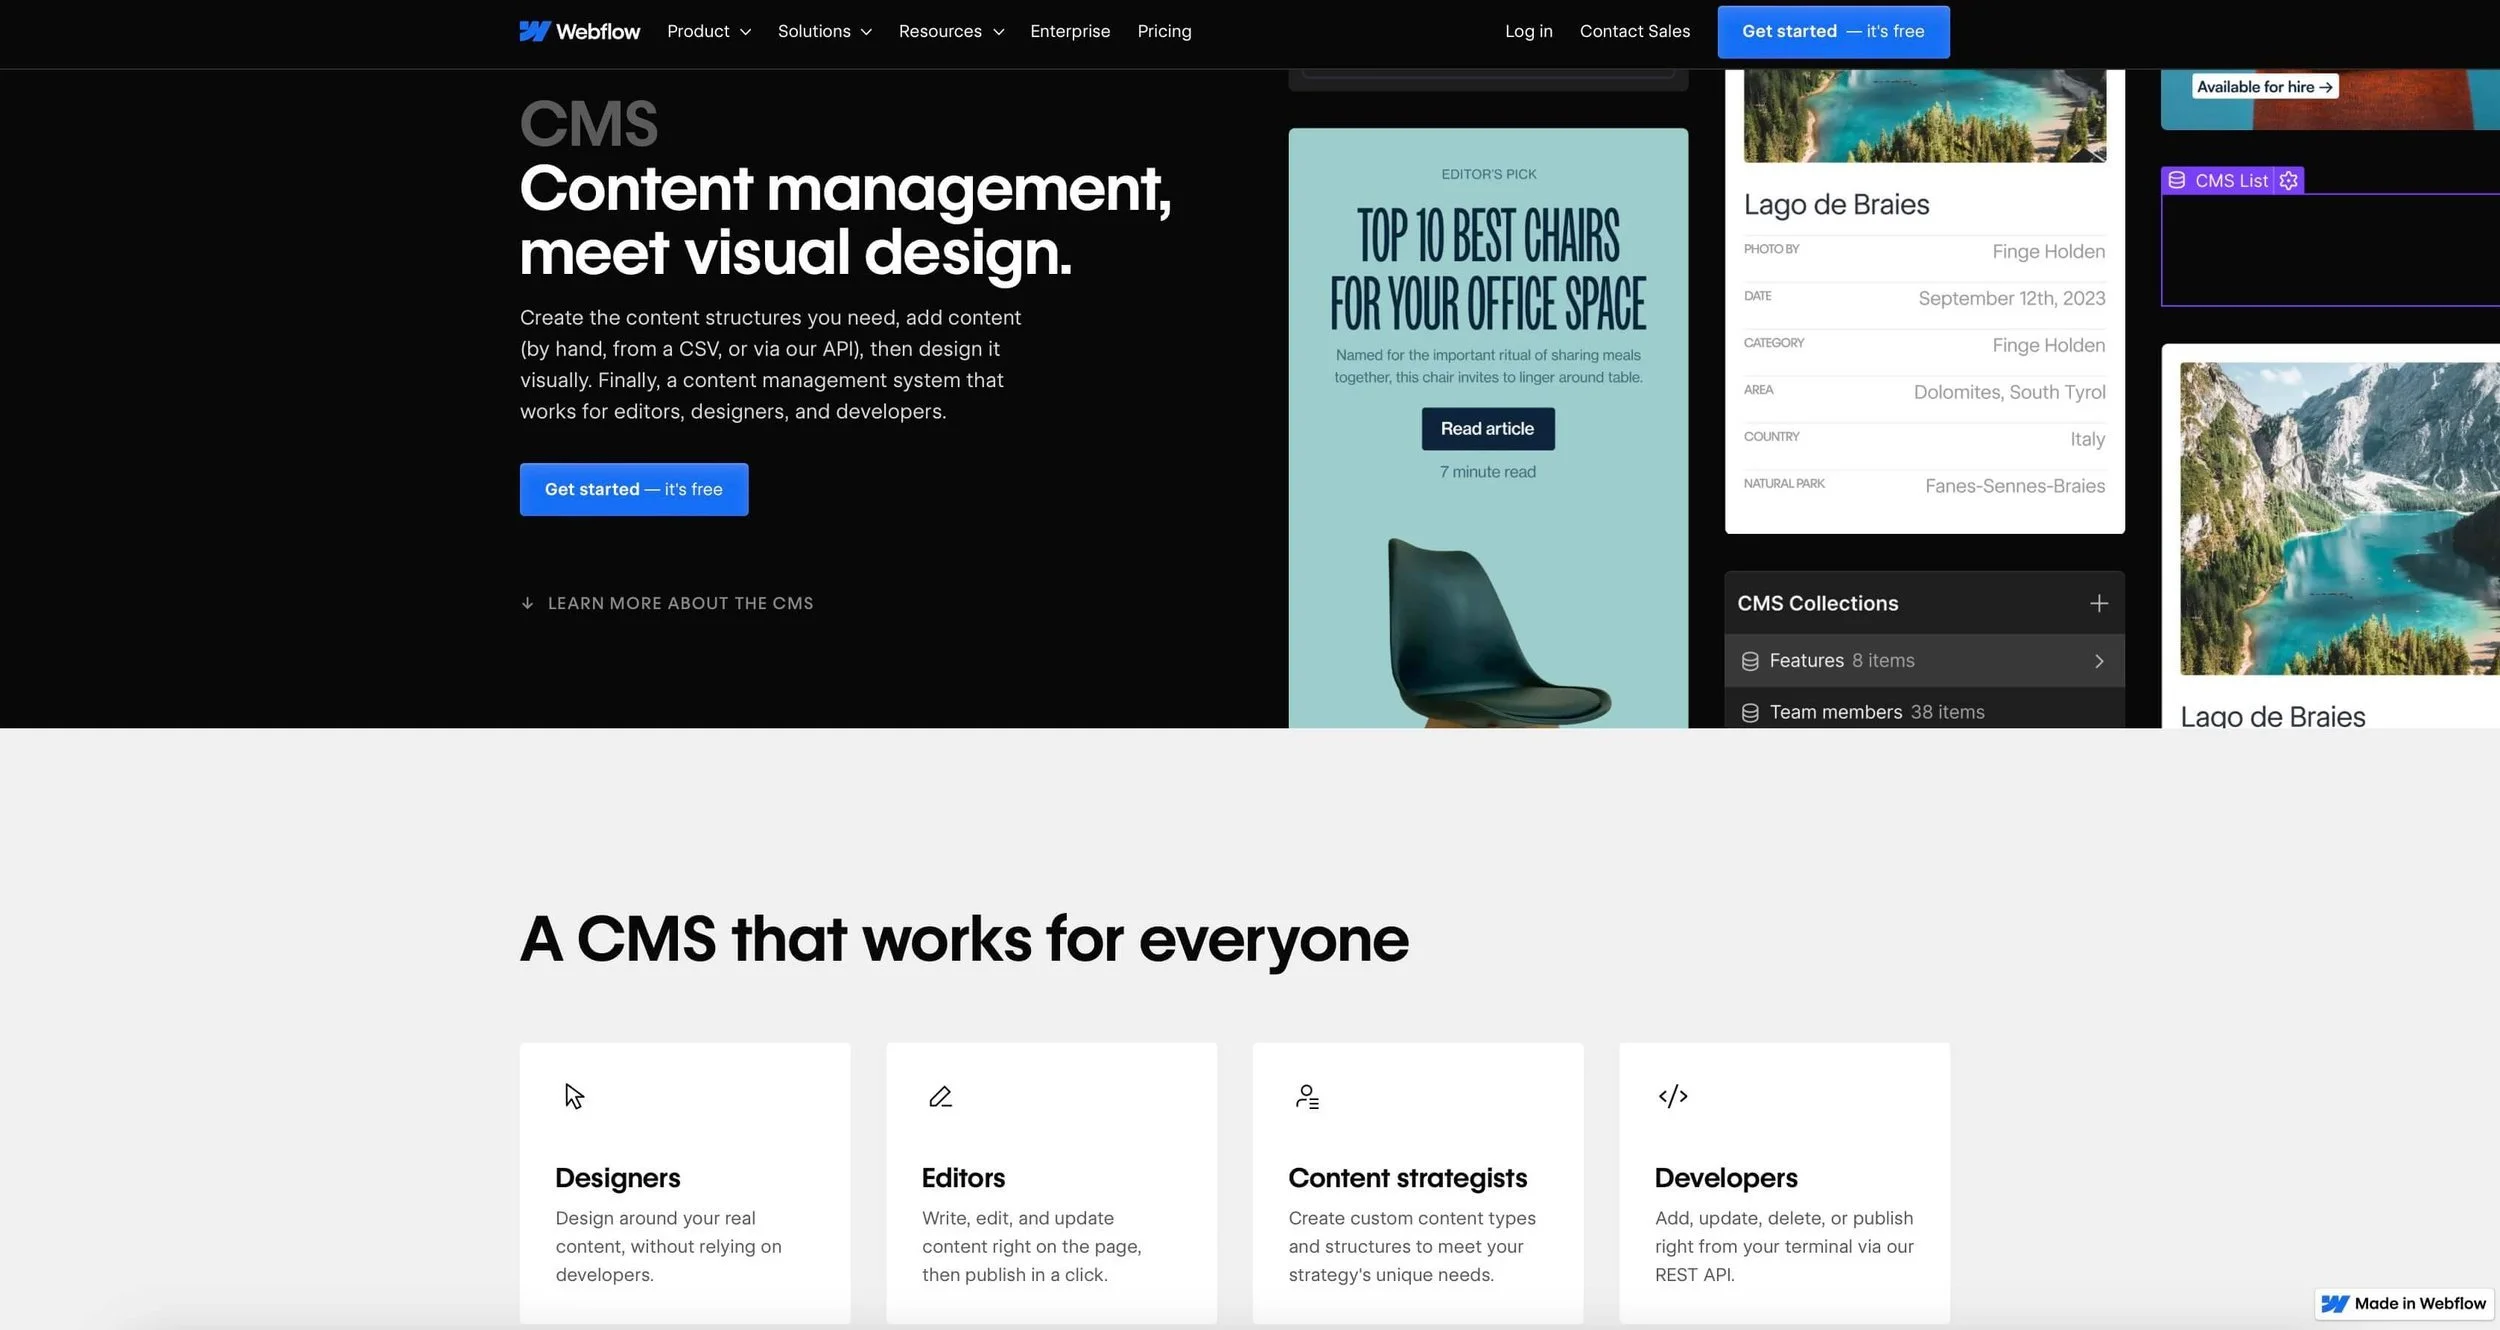Open the Product dropdown menu
Viewport: 2500px width, 1330px height.
[708, 31]
